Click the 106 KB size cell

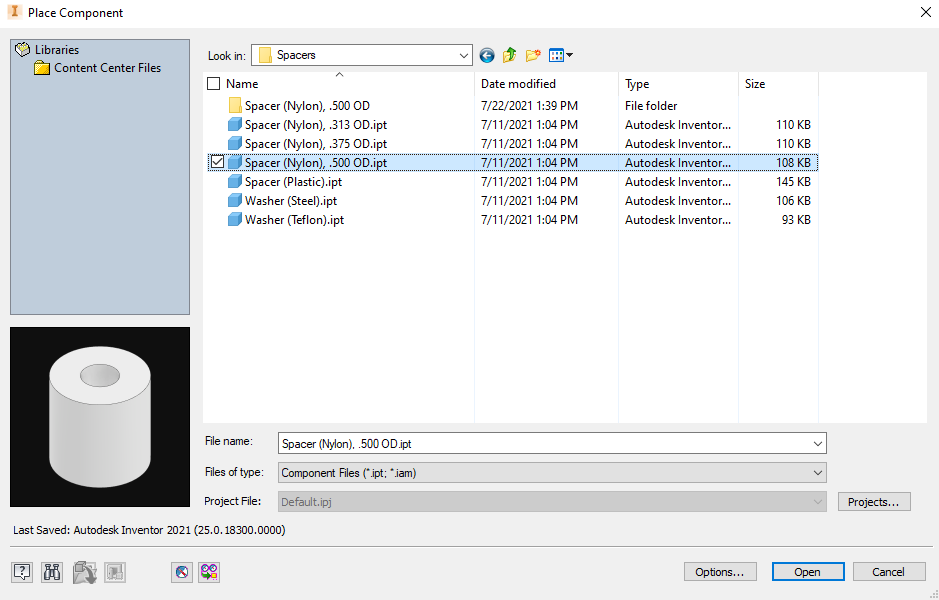pos(793,201)
